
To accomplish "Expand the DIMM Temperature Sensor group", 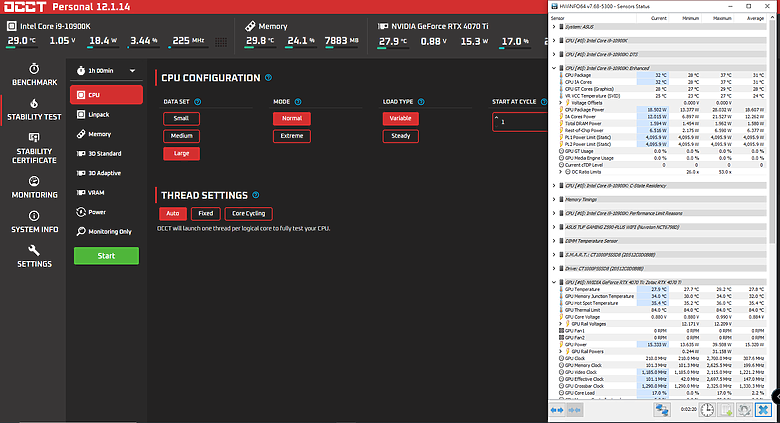I will (554, 241).
